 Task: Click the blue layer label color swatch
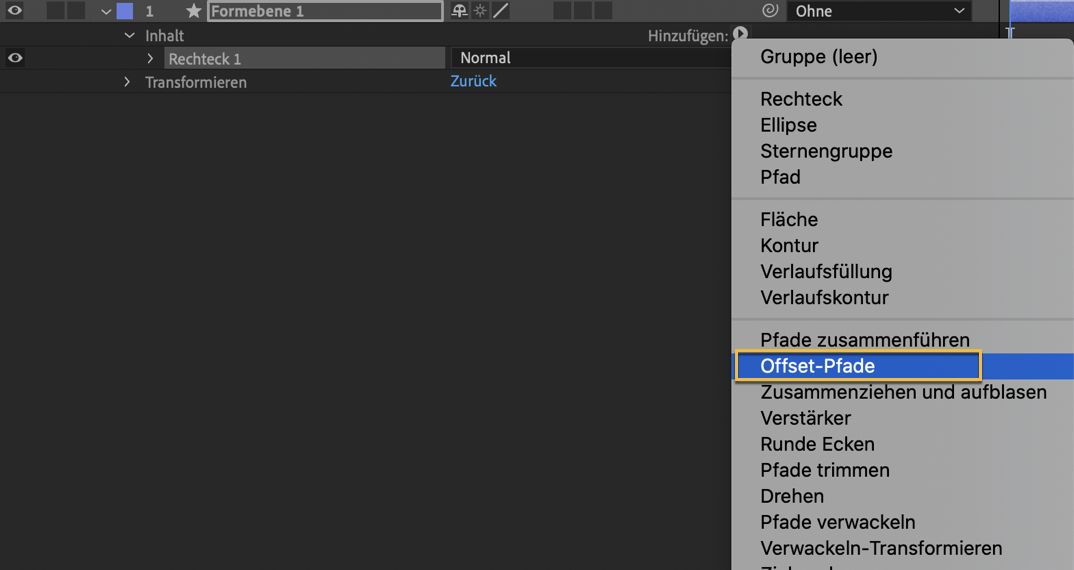[x=125, y=11]
